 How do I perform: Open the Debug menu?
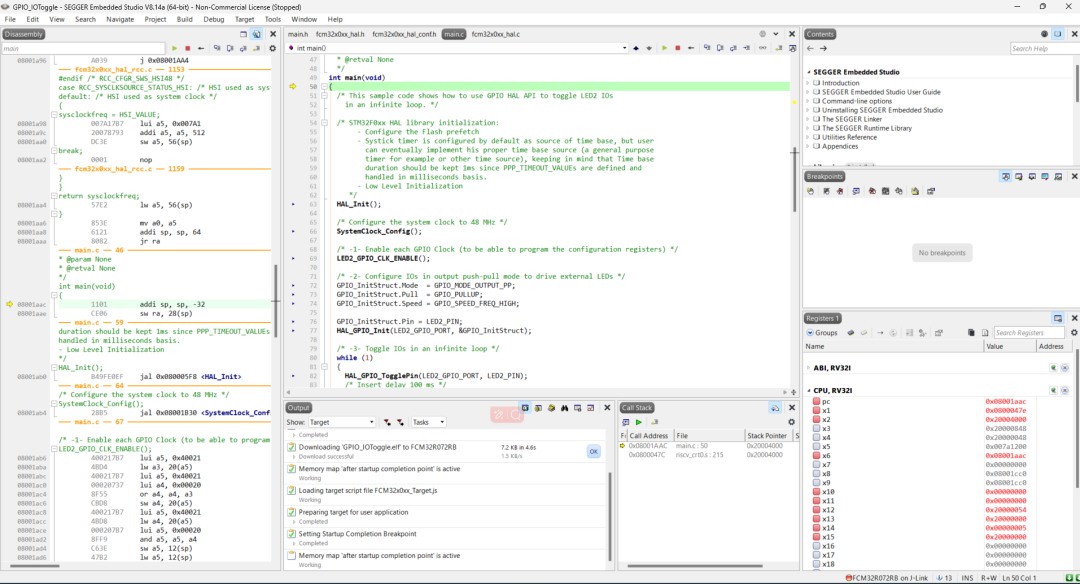pyautogui.click(x=213, y=19)
